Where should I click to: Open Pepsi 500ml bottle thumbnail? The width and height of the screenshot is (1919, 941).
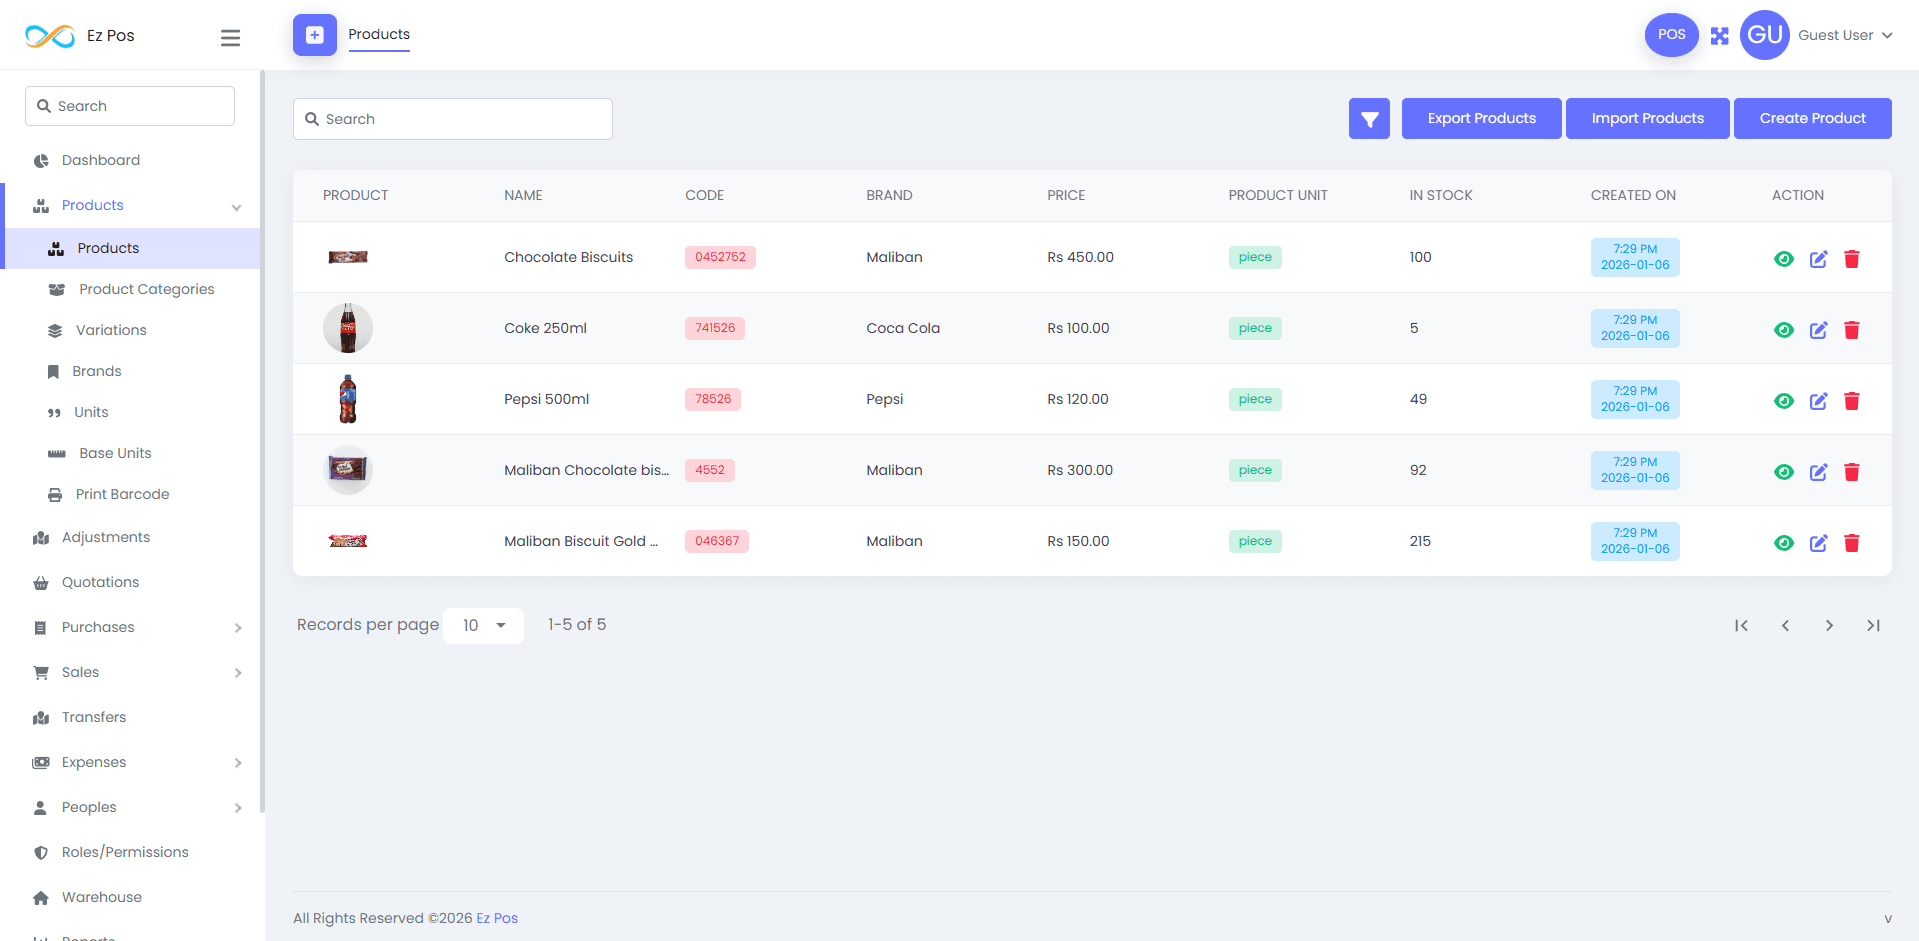click(348, 399)
